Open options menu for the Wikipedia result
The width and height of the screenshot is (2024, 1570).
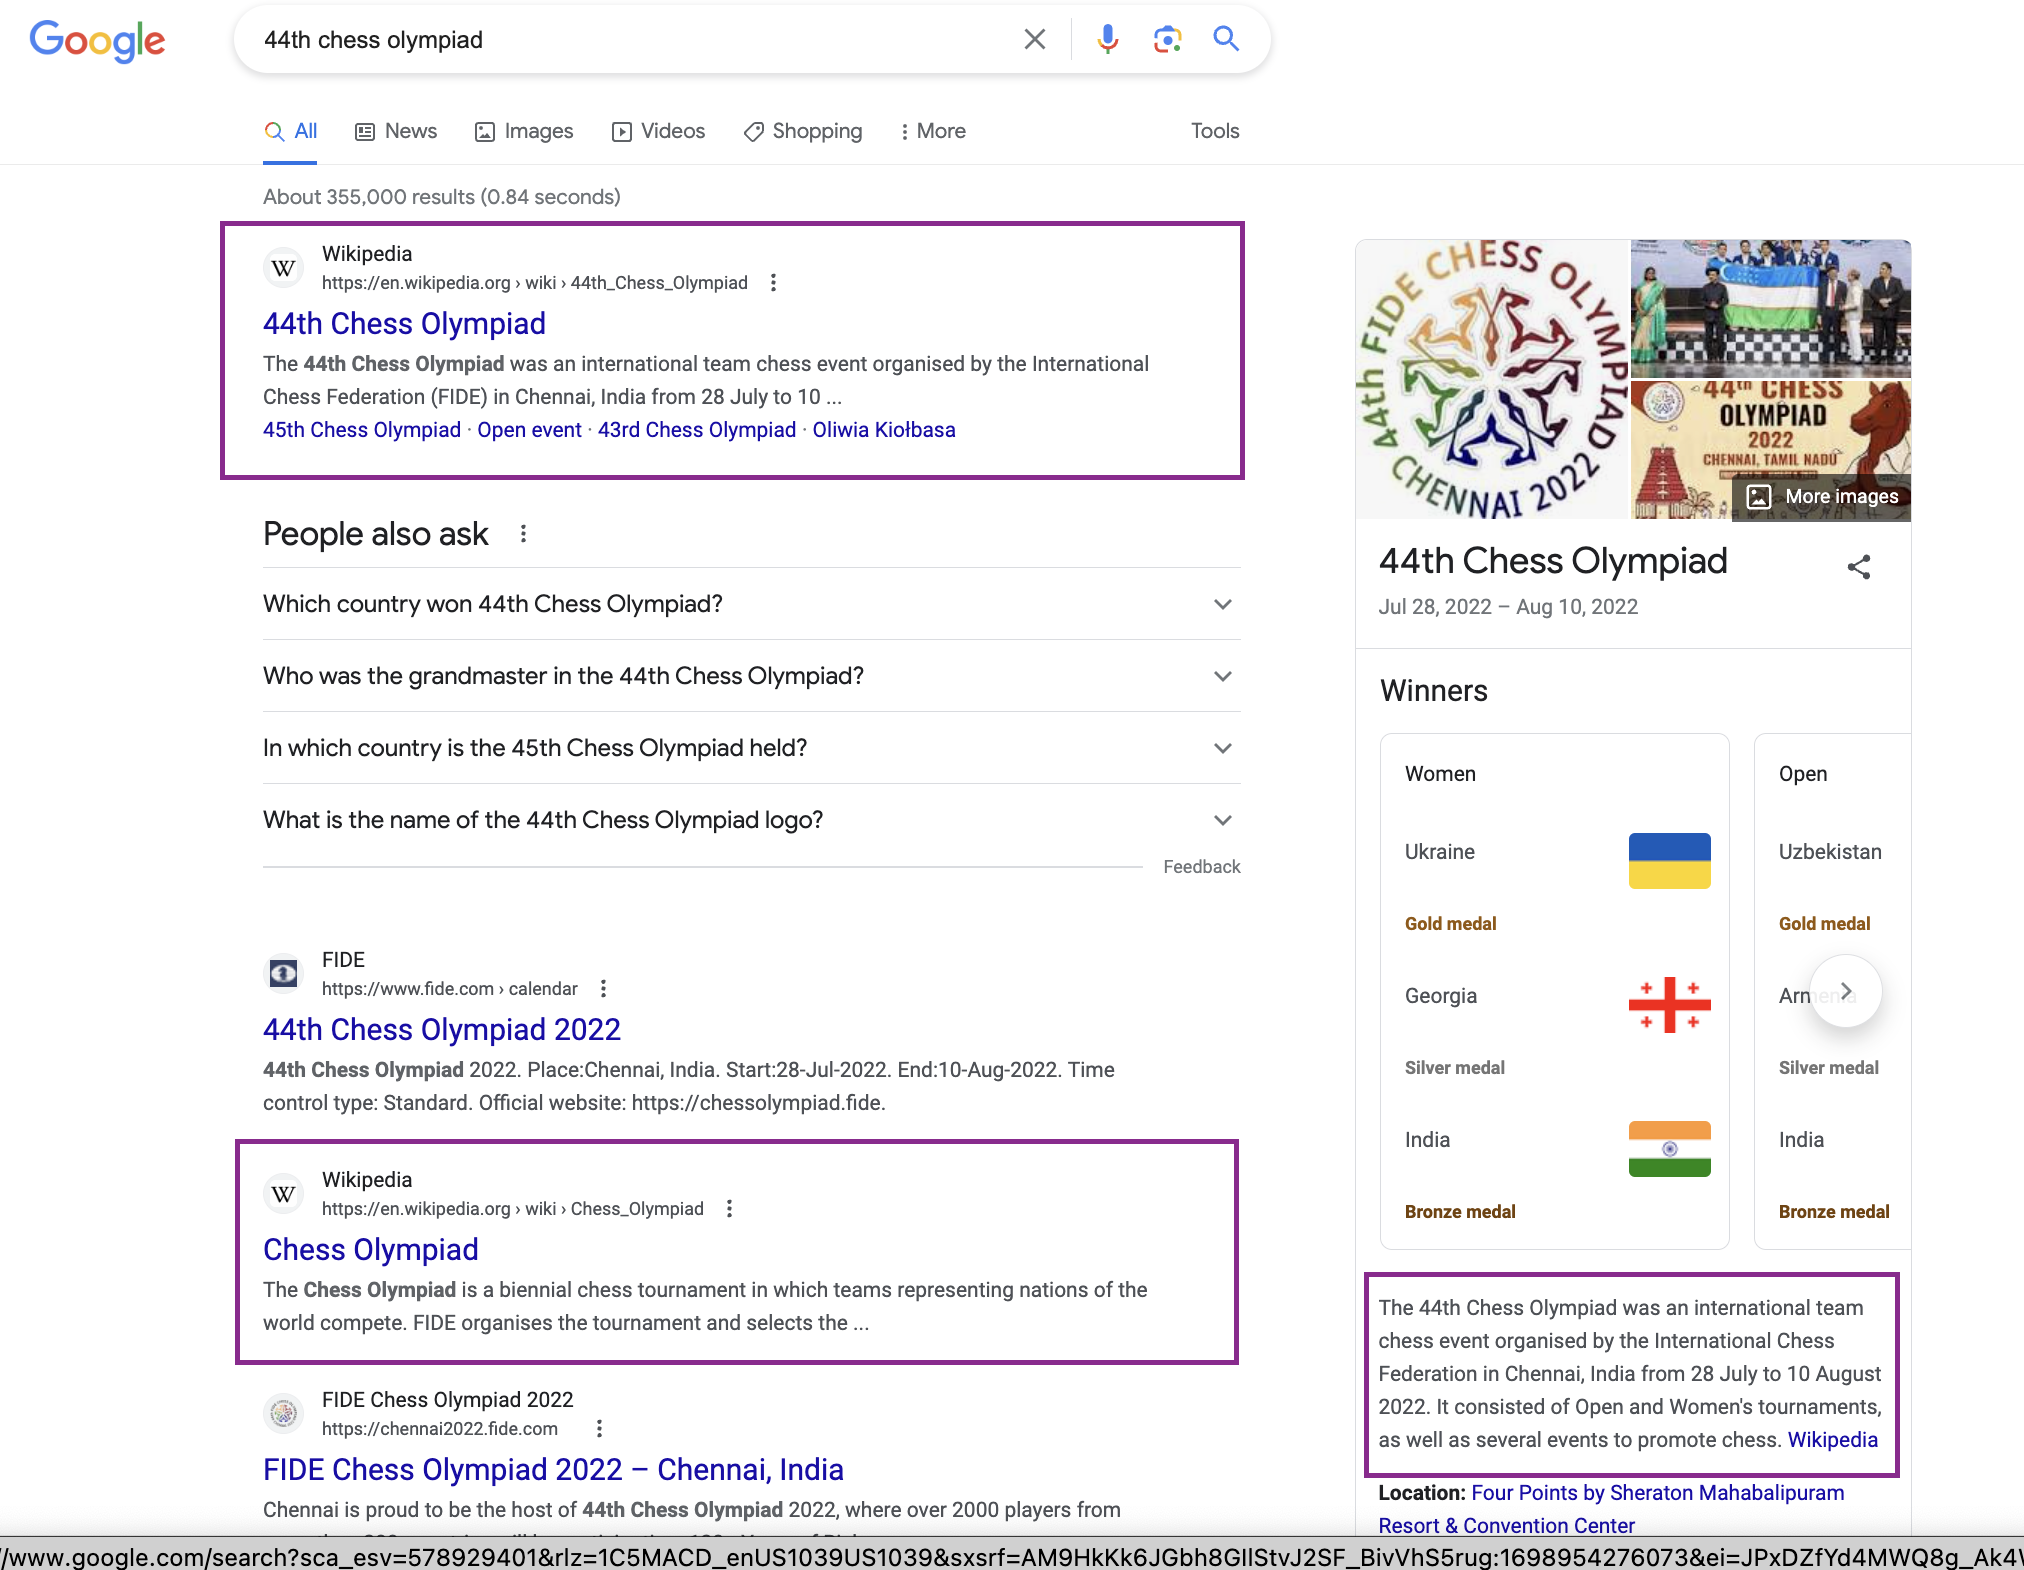(x=773, y=283)
